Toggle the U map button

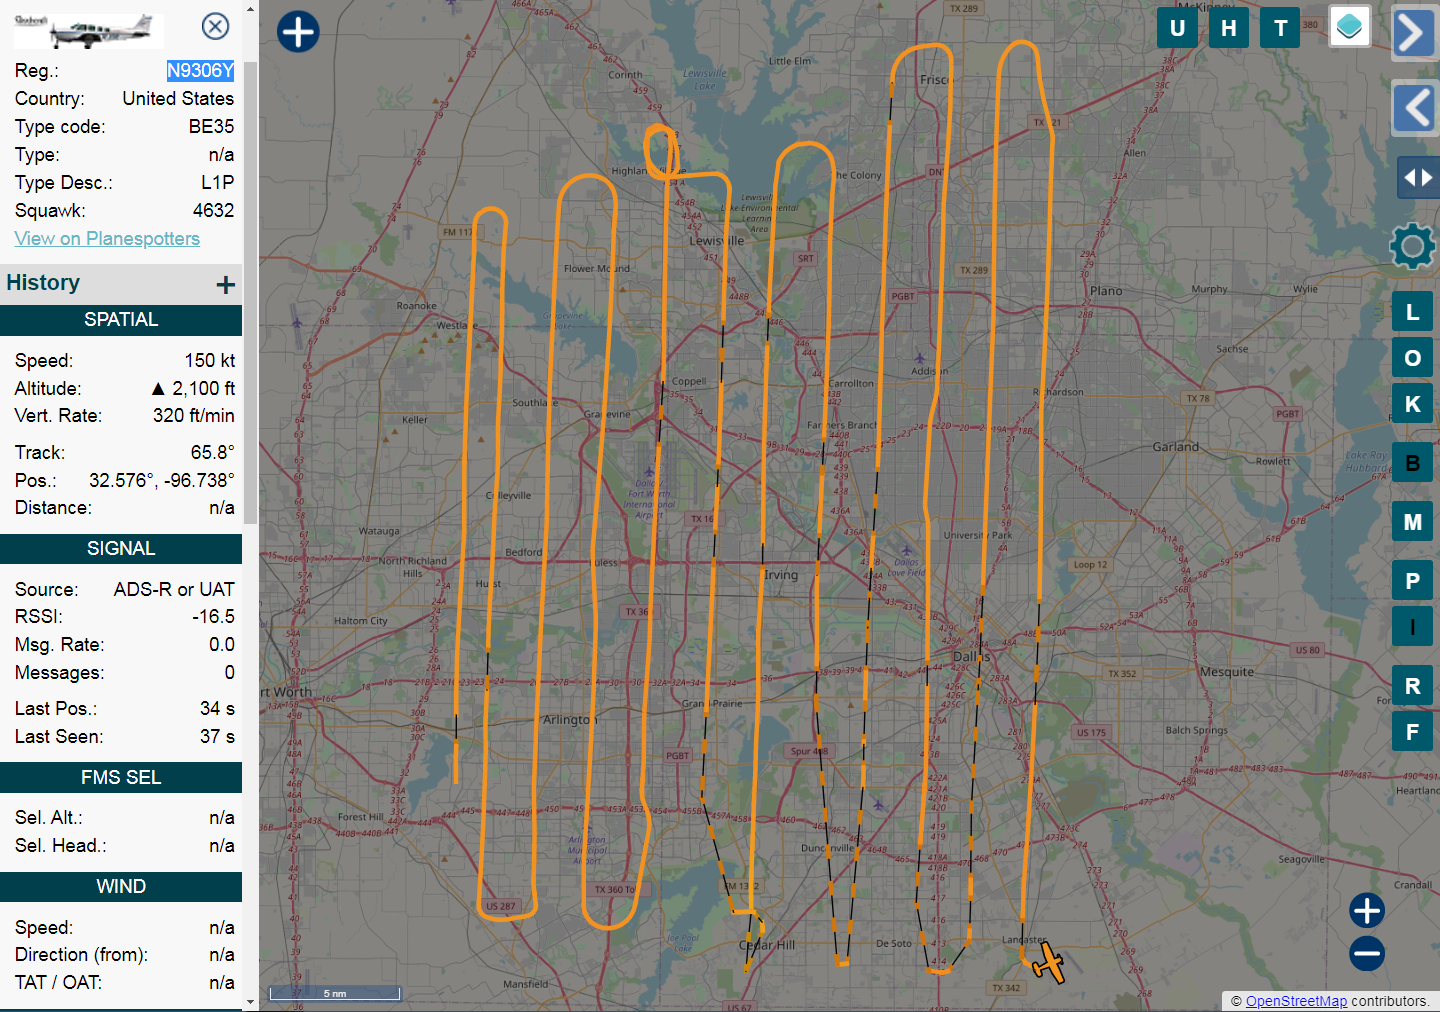click(1177, 28)
